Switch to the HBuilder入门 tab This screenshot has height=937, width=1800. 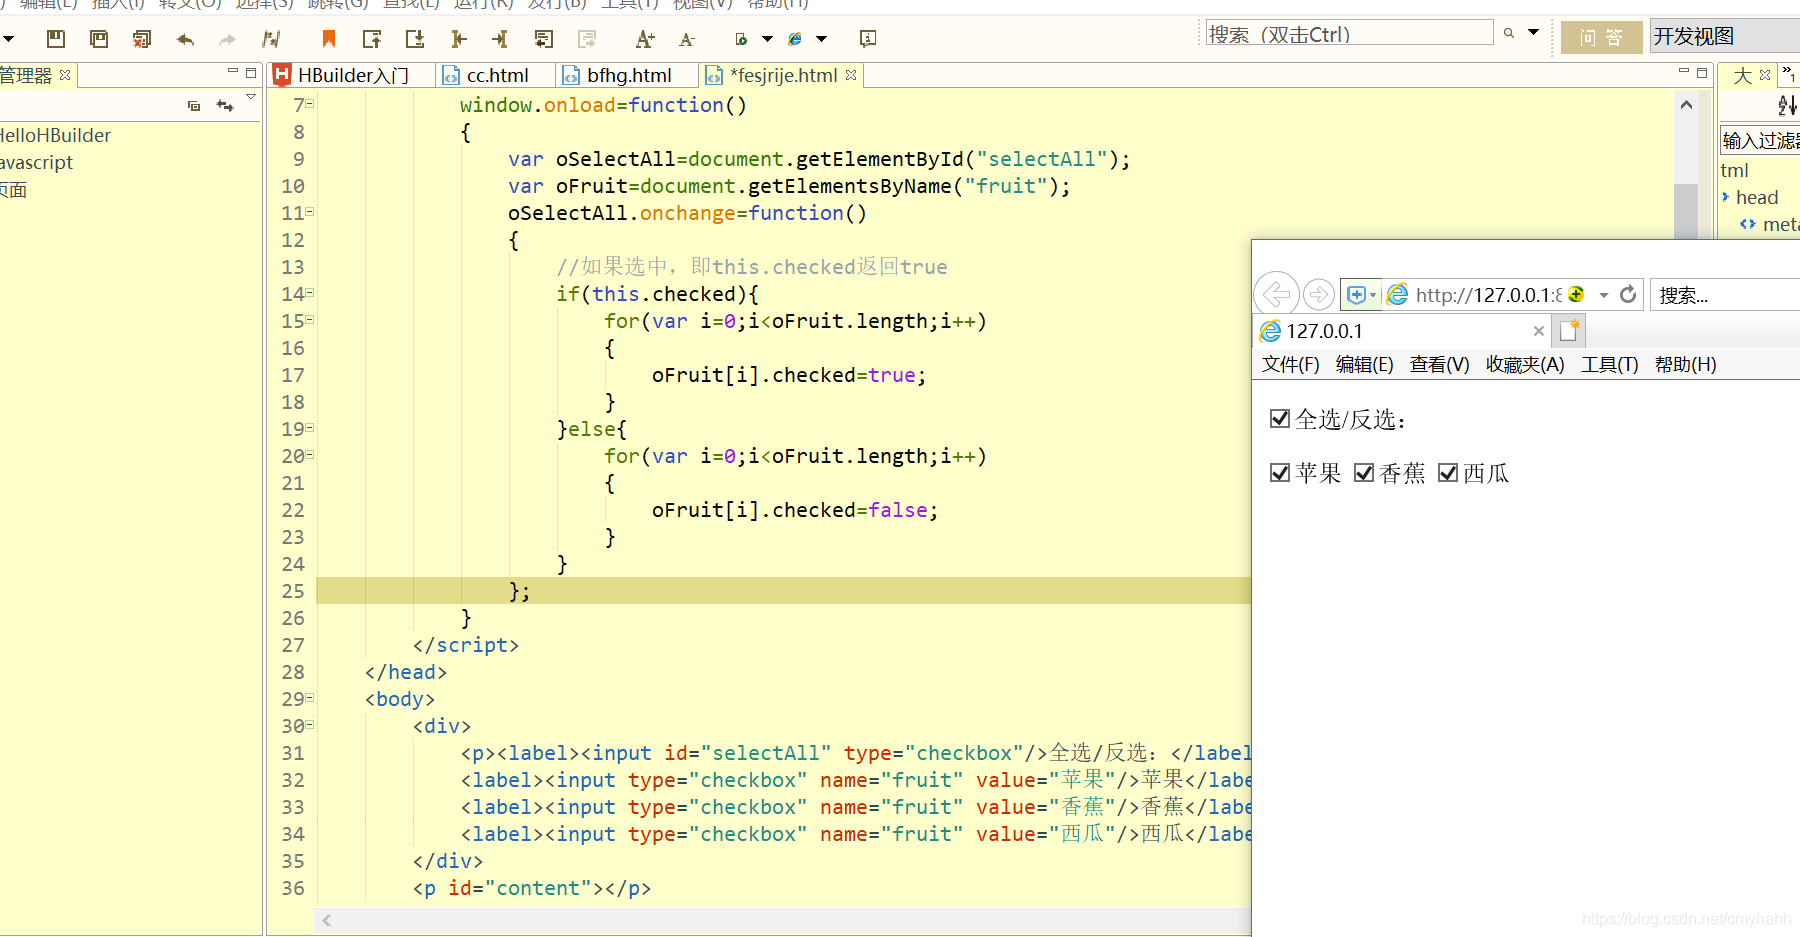pyautogui.click(x=353, y=75)
